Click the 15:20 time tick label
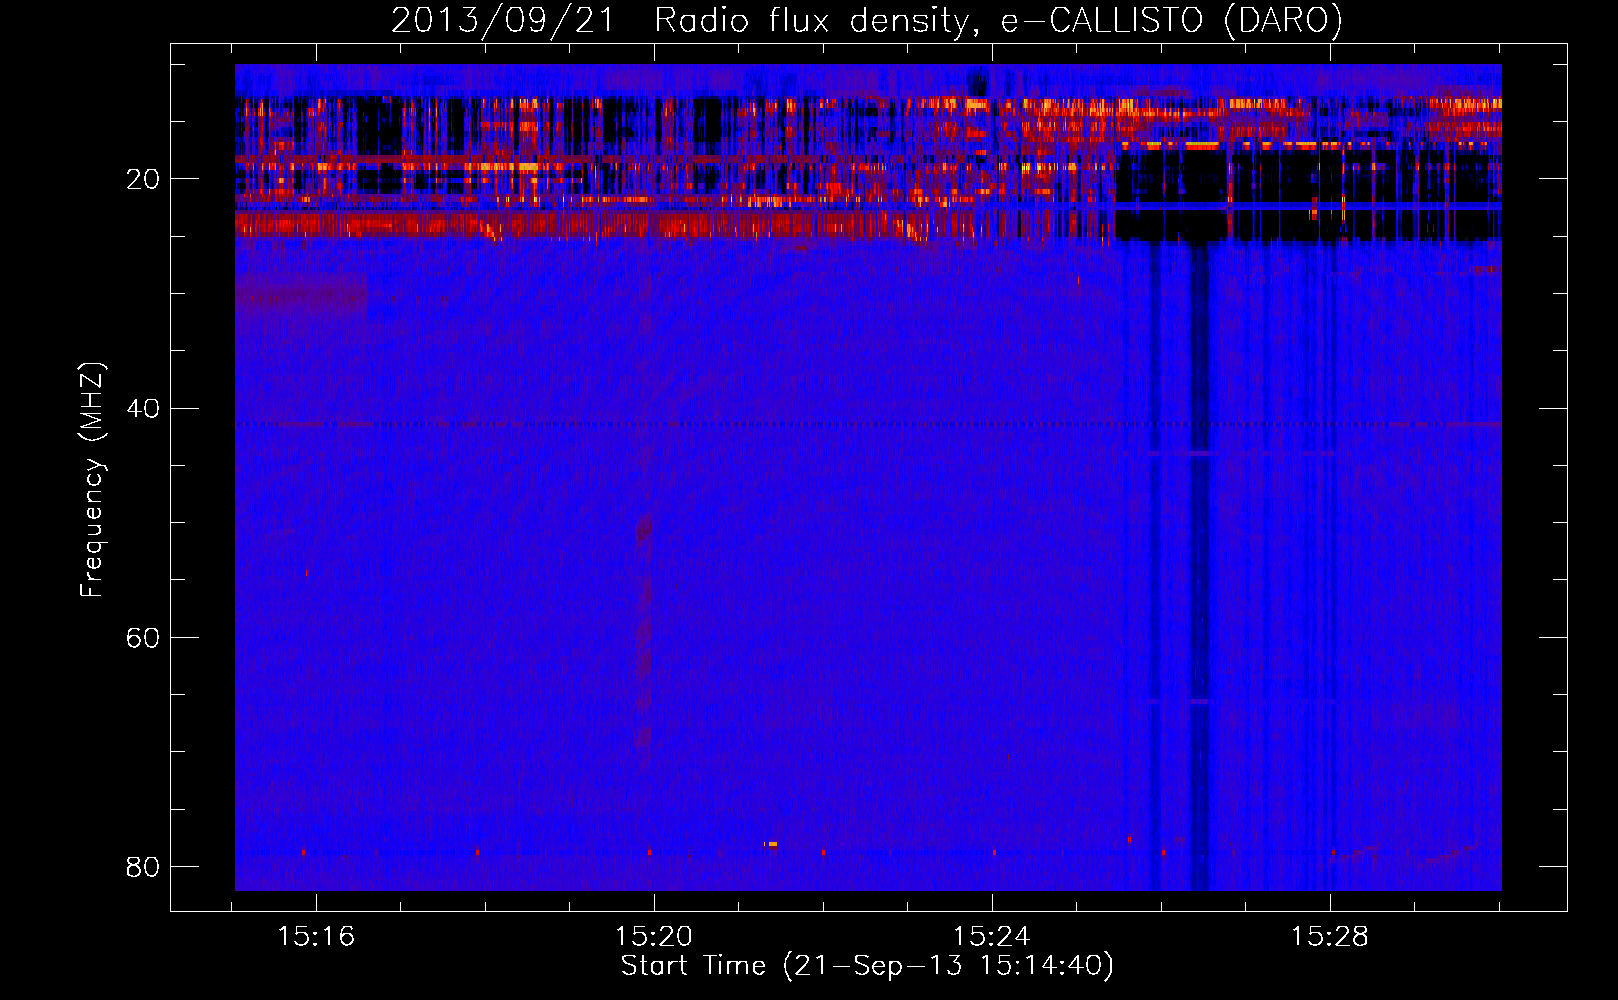The image size is (1618, 1000). (x=654, y=937)
